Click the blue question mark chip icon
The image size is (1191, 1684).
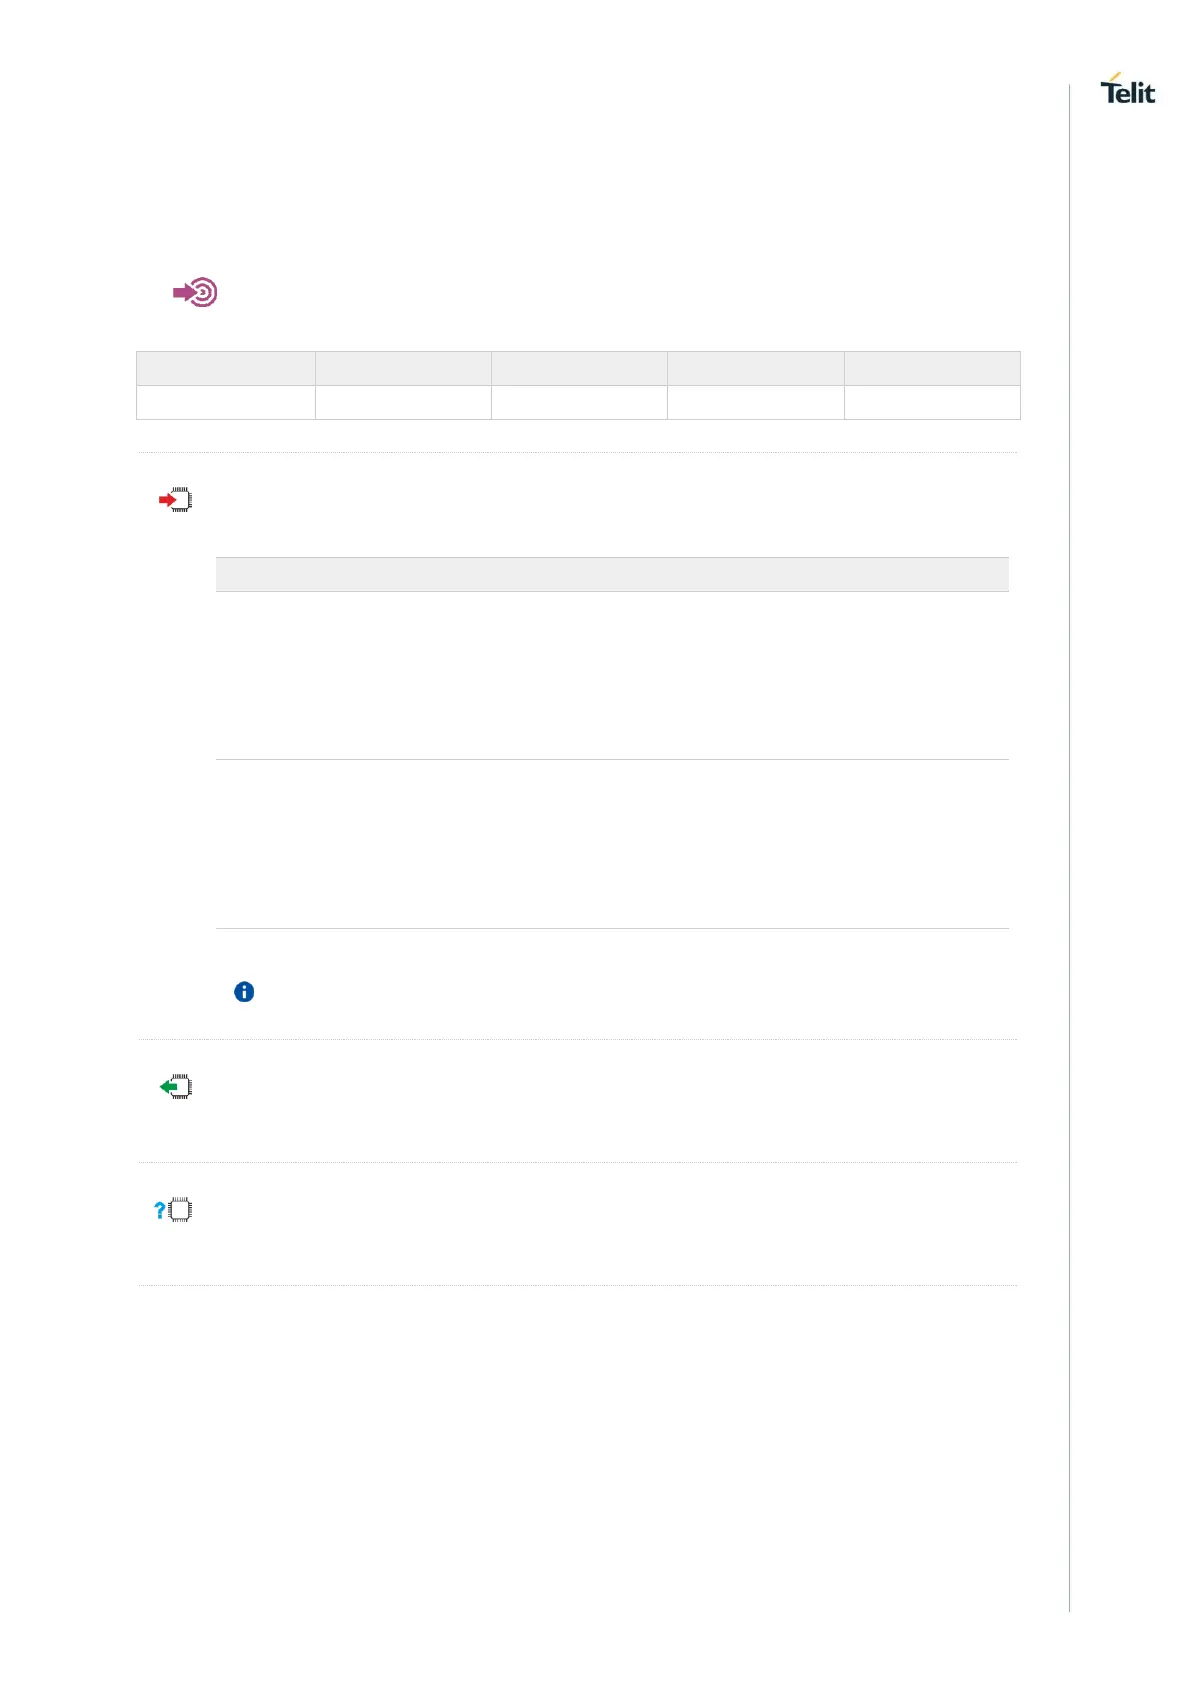[x=174, y=1210]
